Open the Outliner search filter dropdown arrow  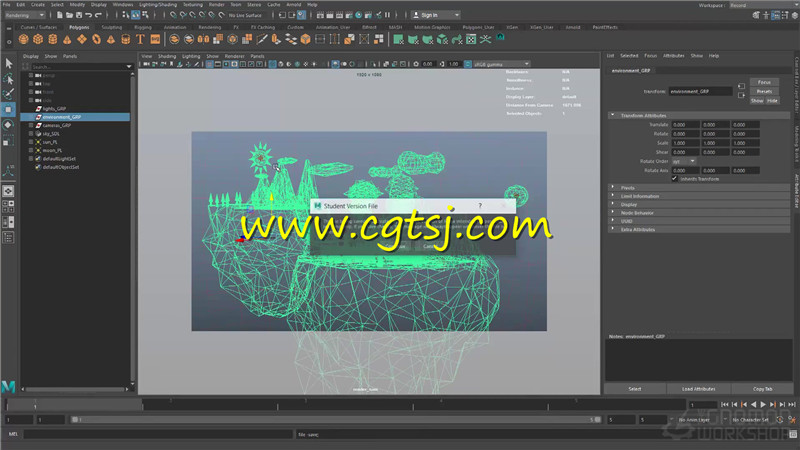tap(129, 67)
